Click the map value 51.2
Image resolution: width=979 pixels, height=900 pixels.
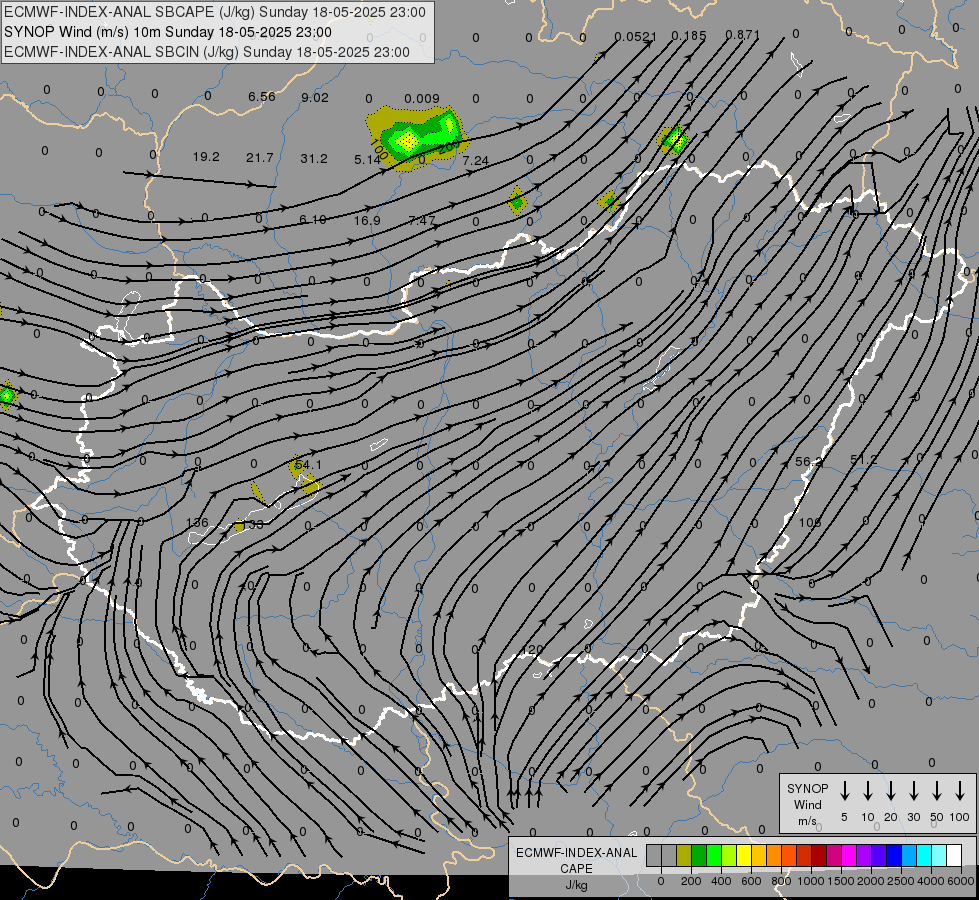pos(863,460)
